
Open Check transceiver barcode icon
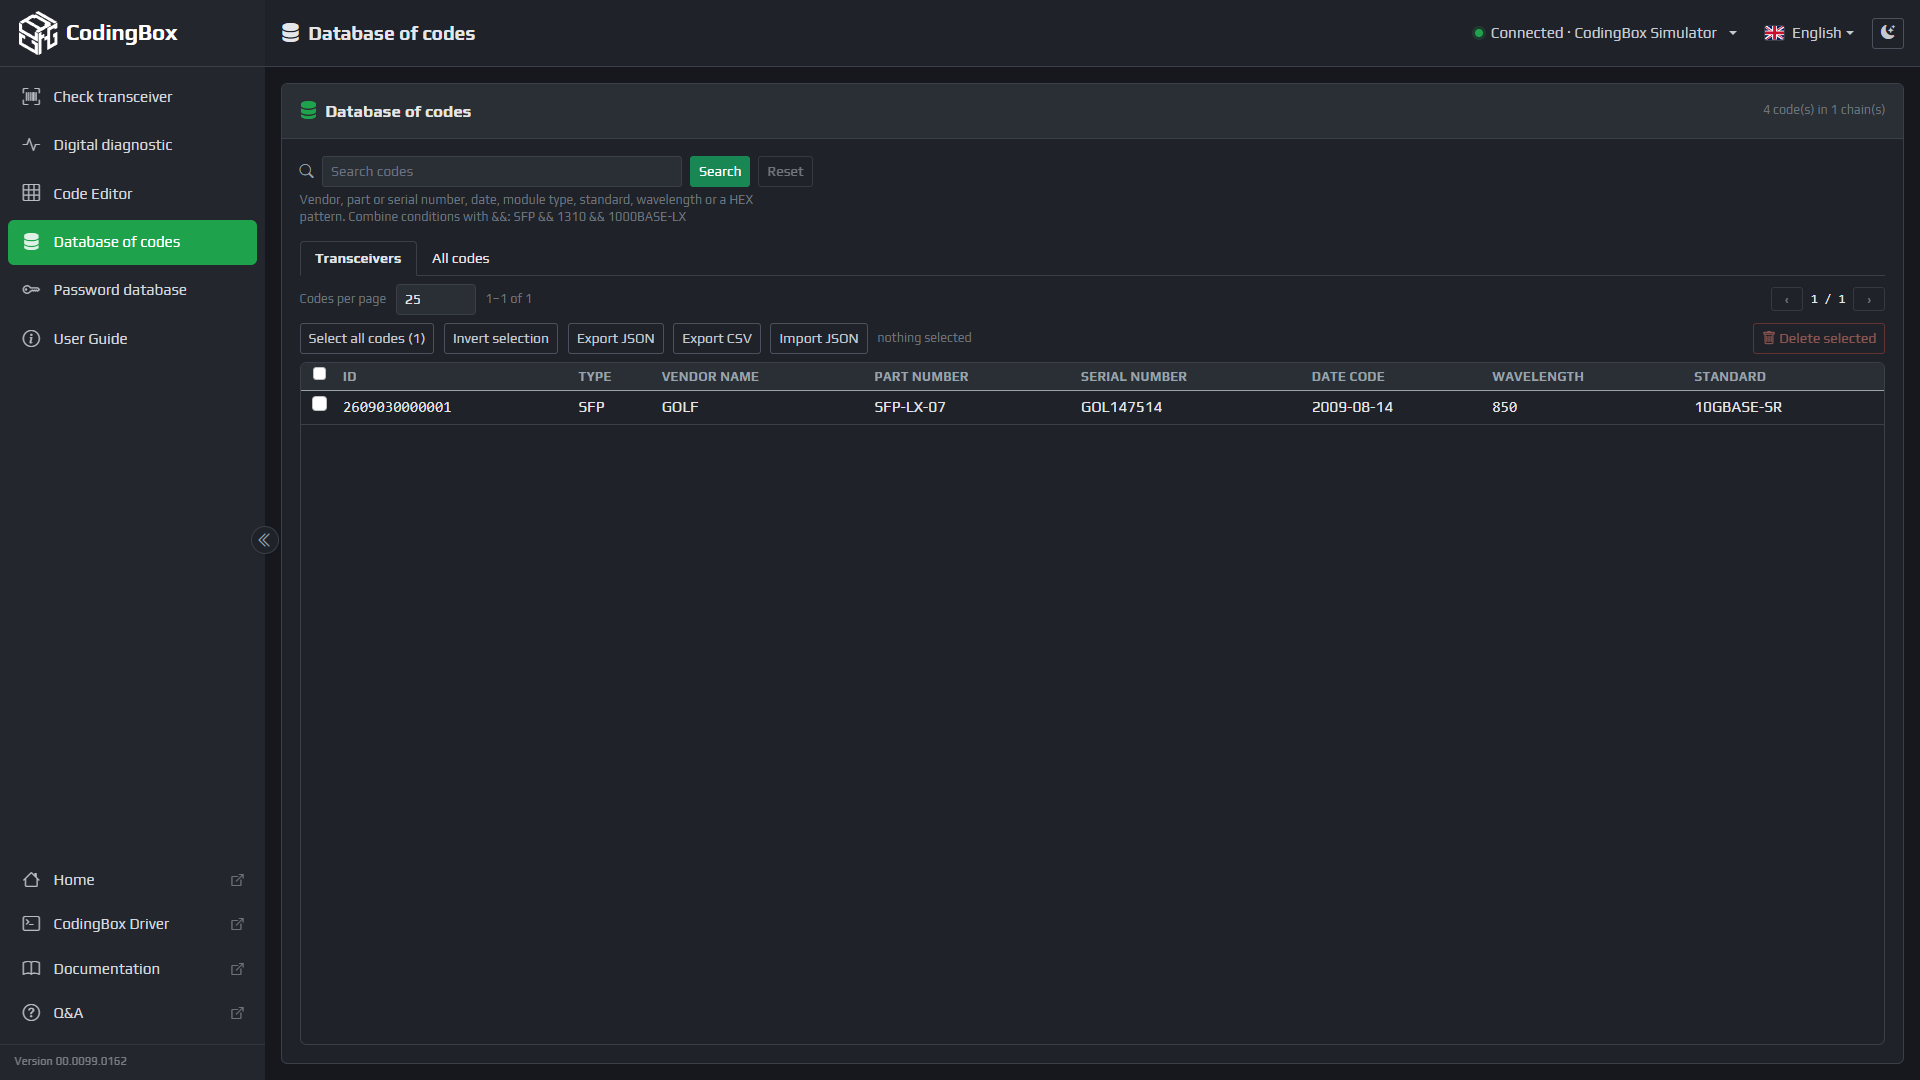[31, 97]
